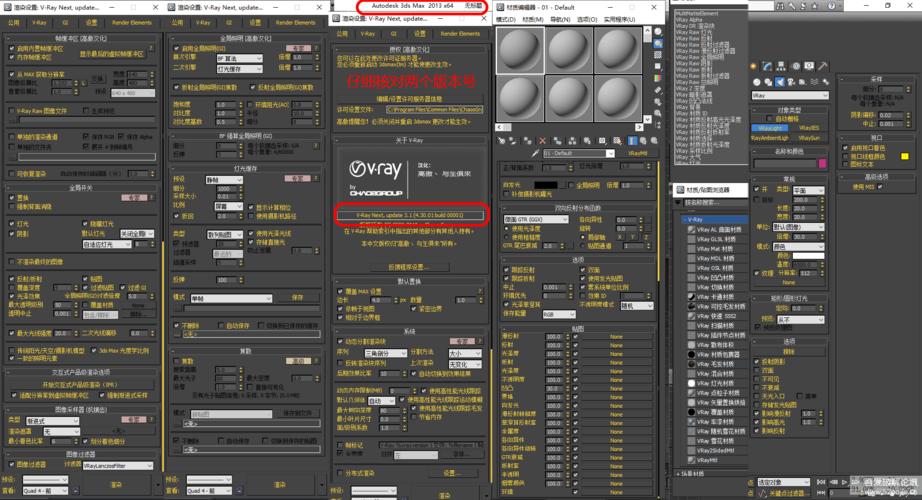Open the Display tab in command panel

(x=810, y=66)
